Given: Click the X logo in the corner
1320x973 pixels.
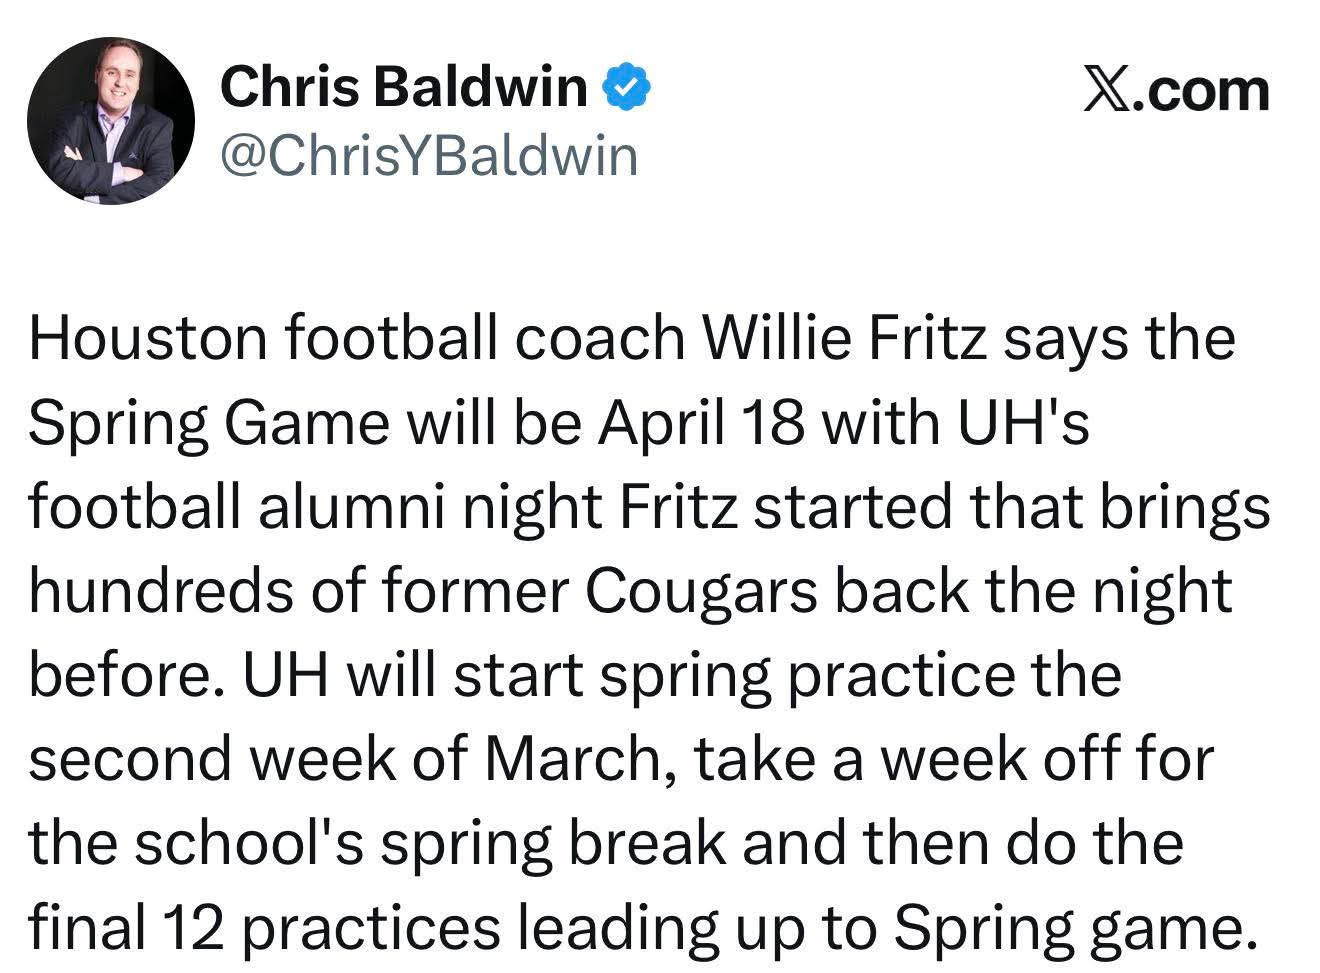Looking at the screenshot, I should (x=1104, y=90).
